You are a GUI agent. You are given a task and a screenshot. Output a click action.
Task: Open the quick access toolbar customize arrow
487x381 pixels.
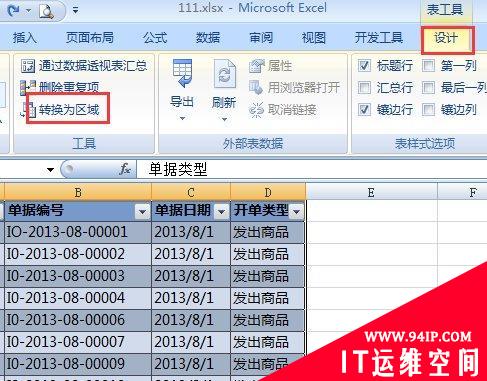(x=76, y=10)
